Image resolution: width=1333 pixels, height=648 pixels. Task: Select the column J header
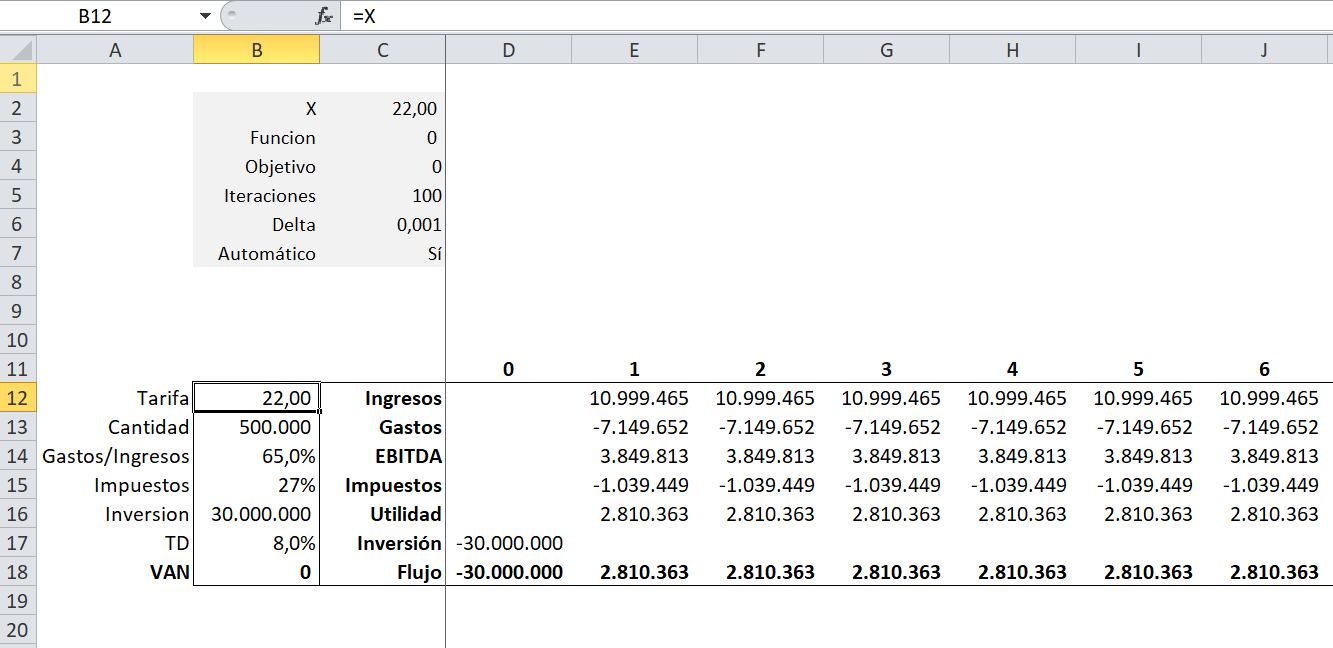point(1264,50)
